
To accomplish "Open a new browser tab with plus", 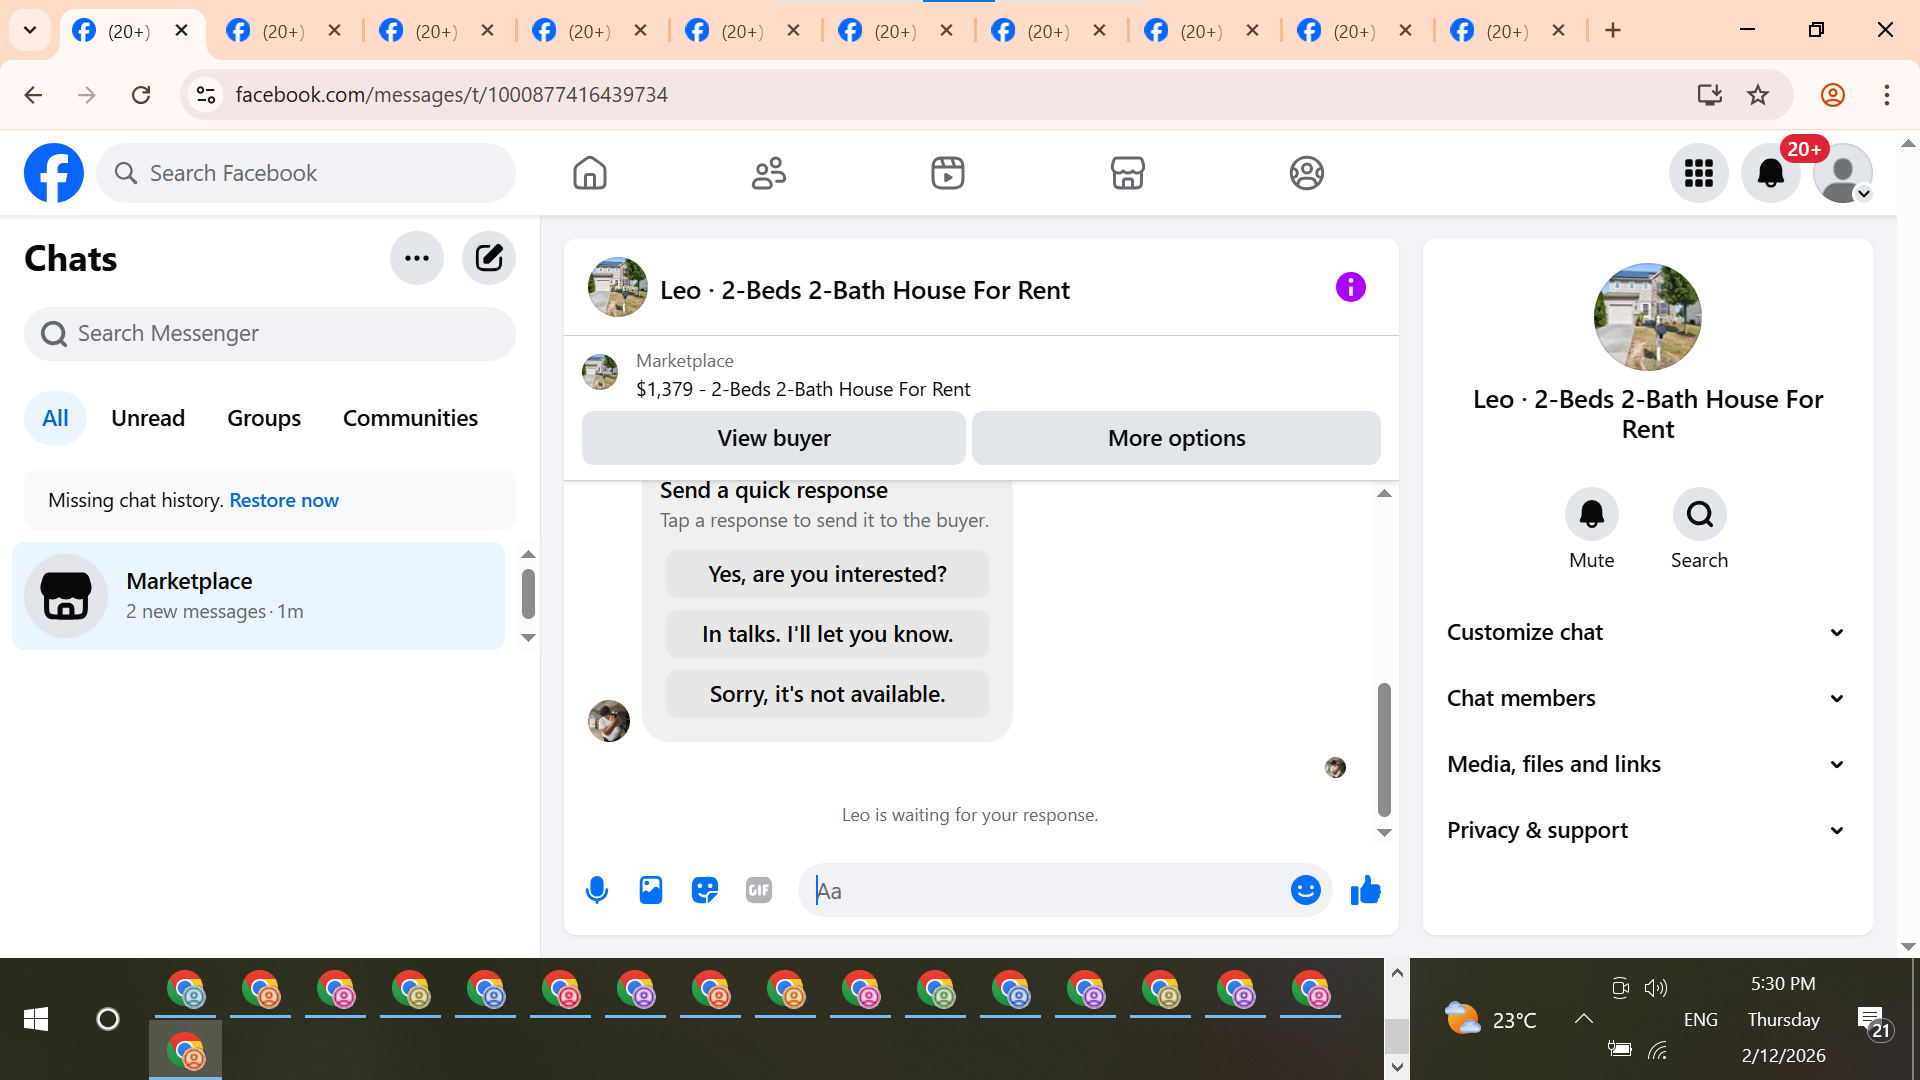I will (1612, 30).
